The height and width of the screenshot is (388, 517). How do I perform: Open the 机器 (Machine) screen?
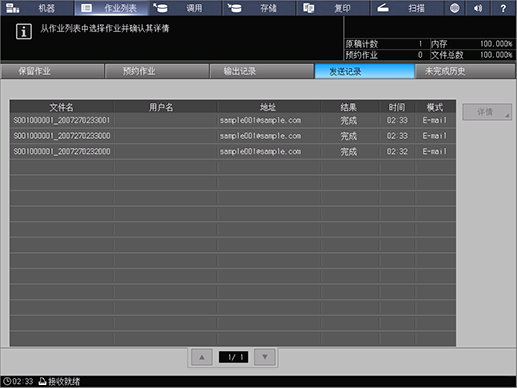pyautogui.click(x=37, y=8)
